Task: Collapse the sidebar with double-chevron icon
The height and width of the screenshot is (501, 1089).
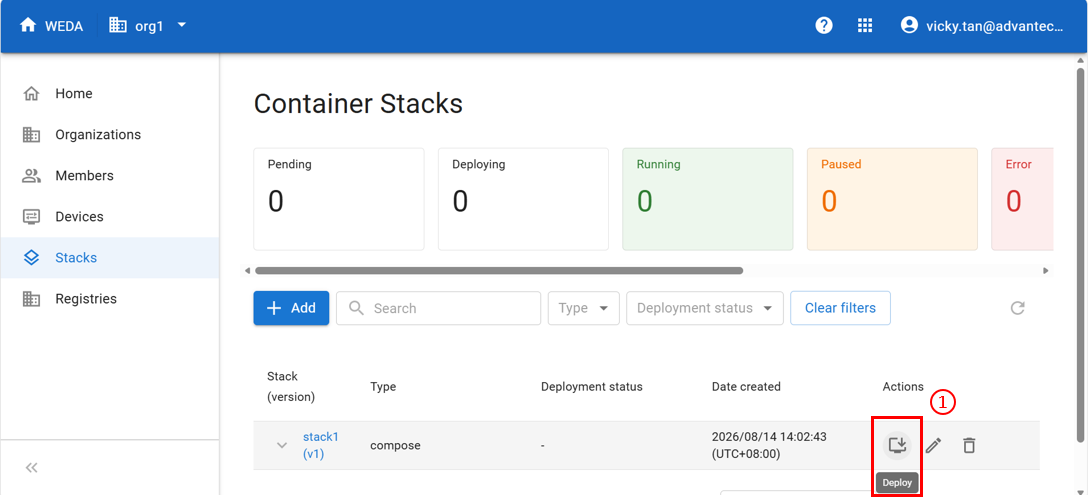Action: (31, 468)
